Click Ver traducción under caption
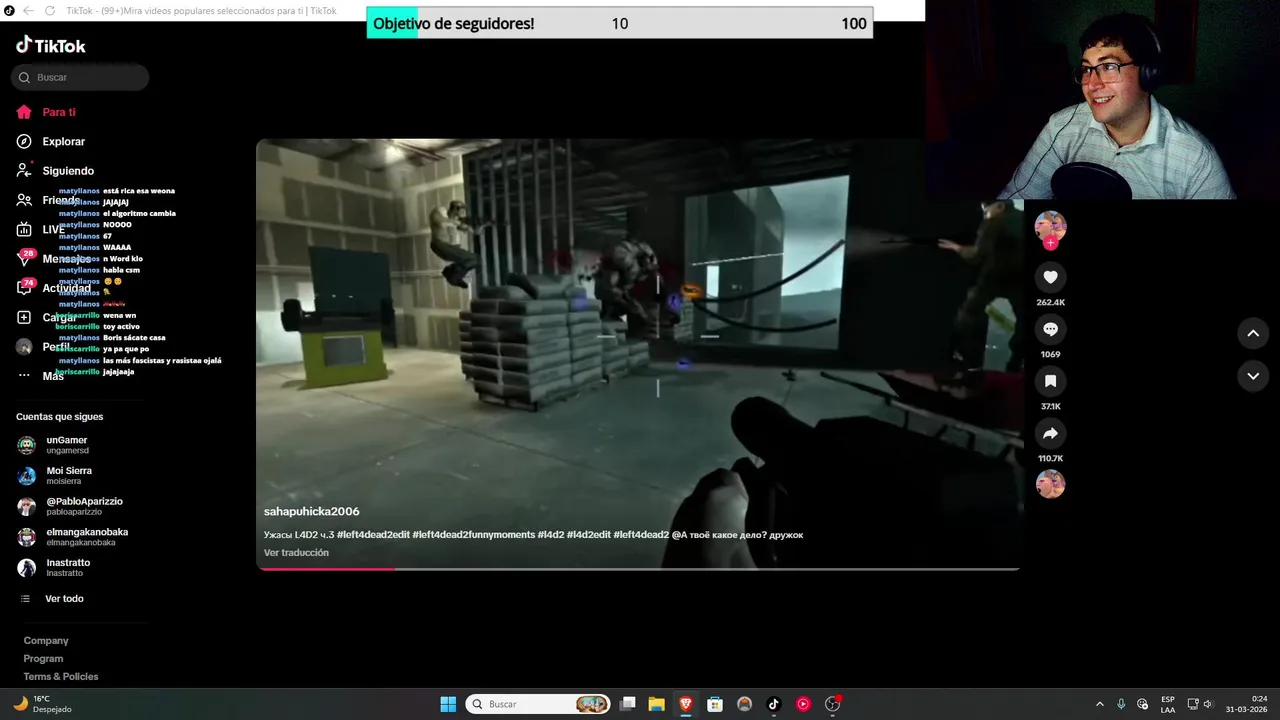Screen dimensions: 1280x720 [x=296, y=552]
